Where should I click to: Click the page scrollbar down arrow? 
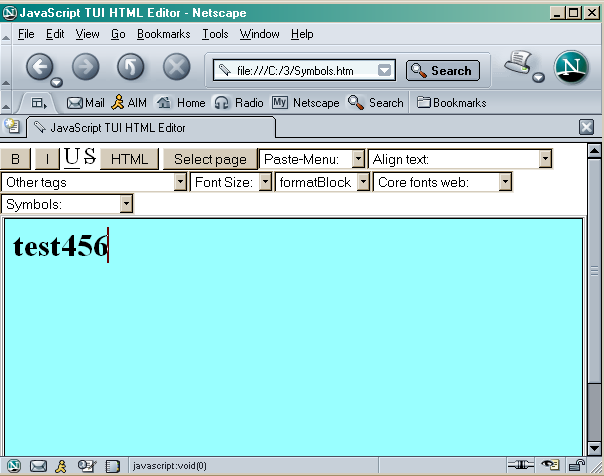594,448
